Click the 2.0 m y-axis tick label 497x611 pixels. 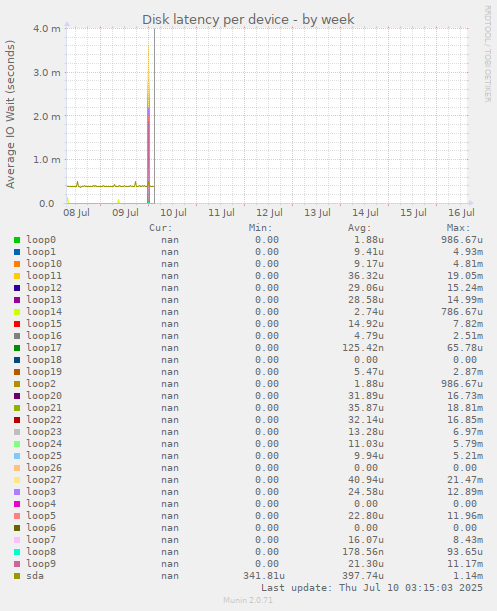pos(47,117)
